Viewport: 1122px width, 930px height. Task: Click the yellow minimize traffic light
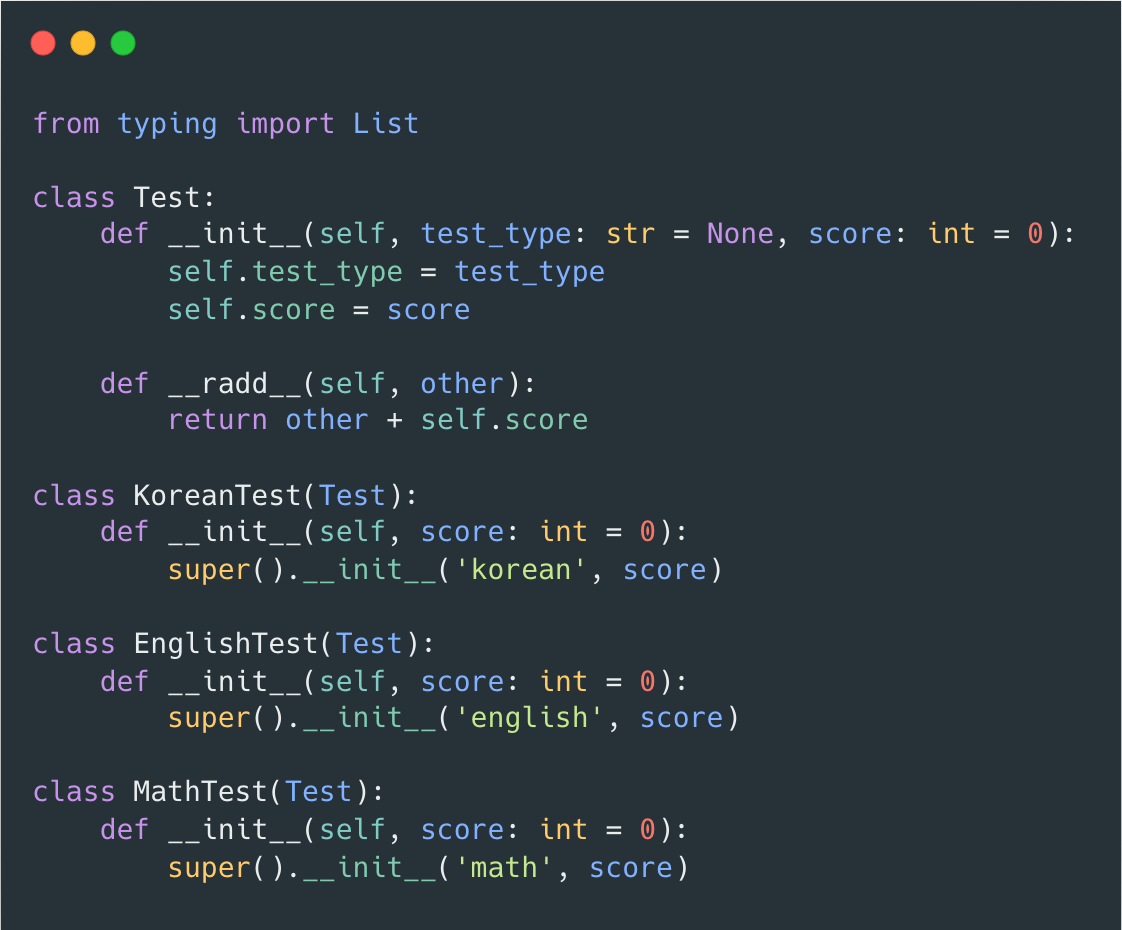point(83,43)
